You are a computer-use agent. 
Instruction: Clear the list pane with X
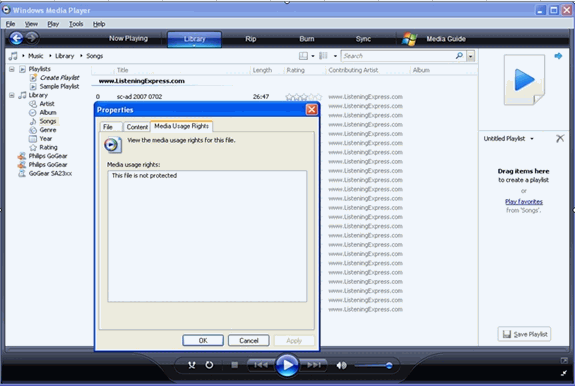[560, 139]
